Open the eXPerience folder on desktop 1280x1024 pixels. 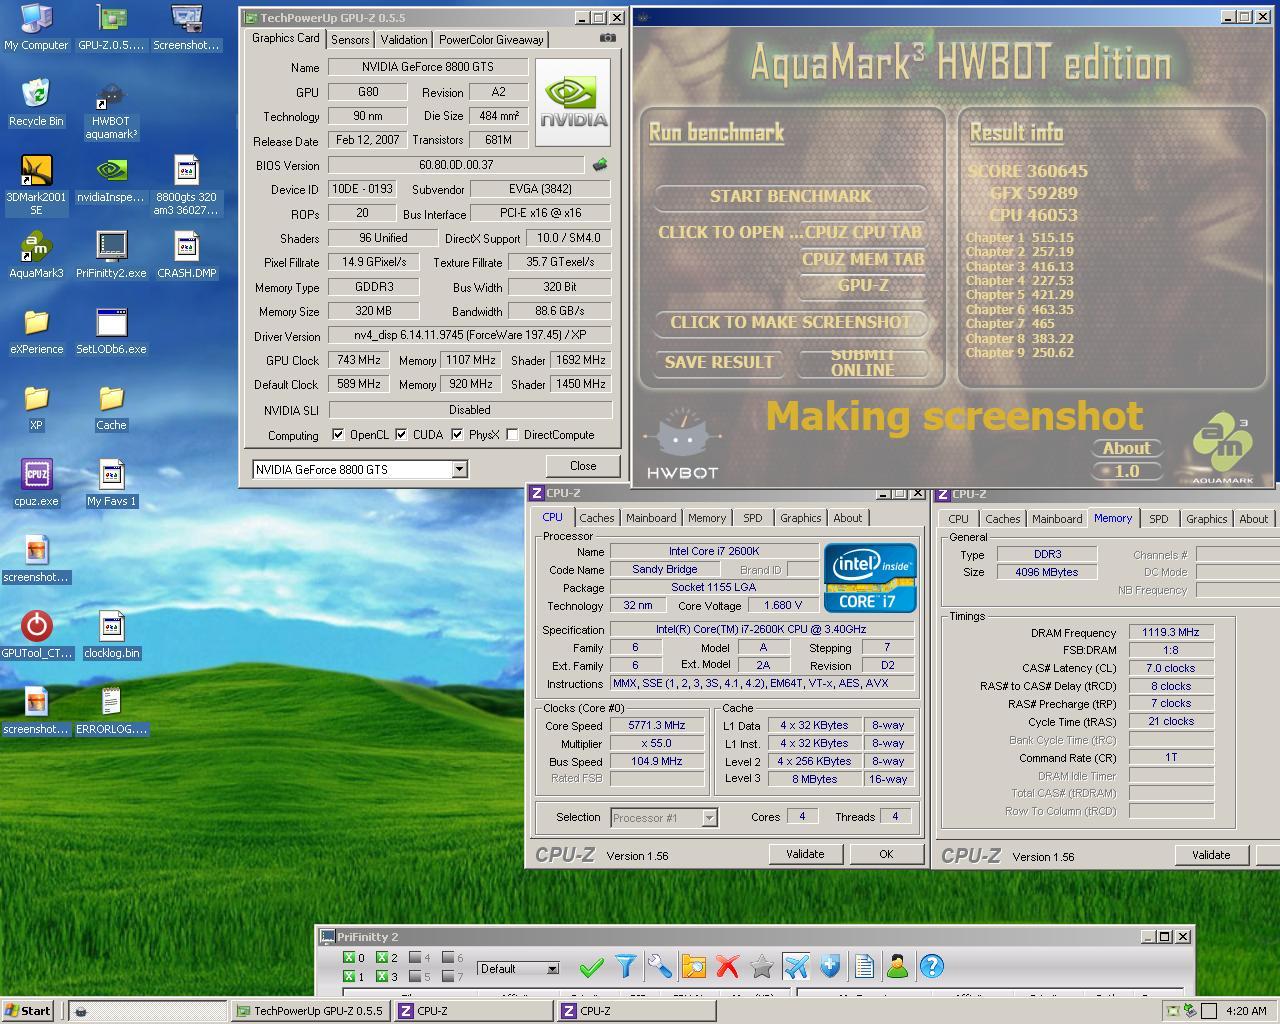pos(36,331)
